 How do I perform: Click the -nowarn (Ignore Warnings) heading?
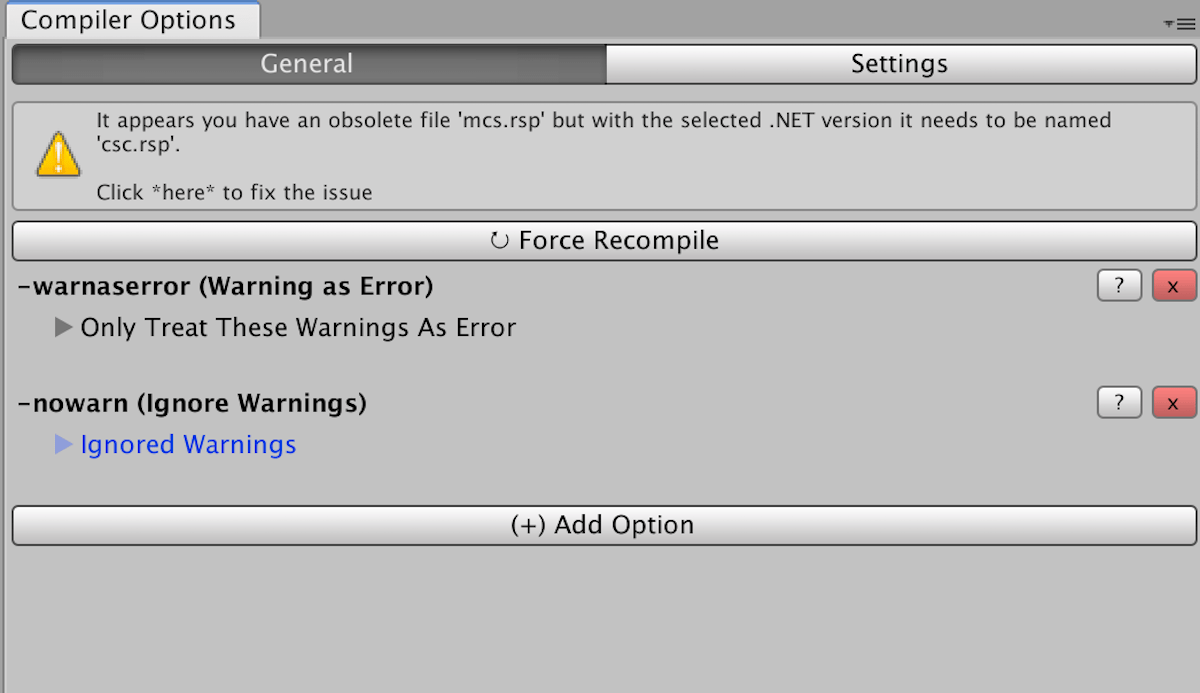click(x=193, y=403)
